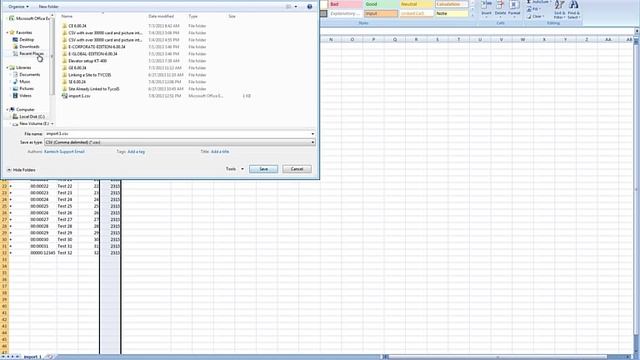Click the Insert cells icon in ribbon

486,5
